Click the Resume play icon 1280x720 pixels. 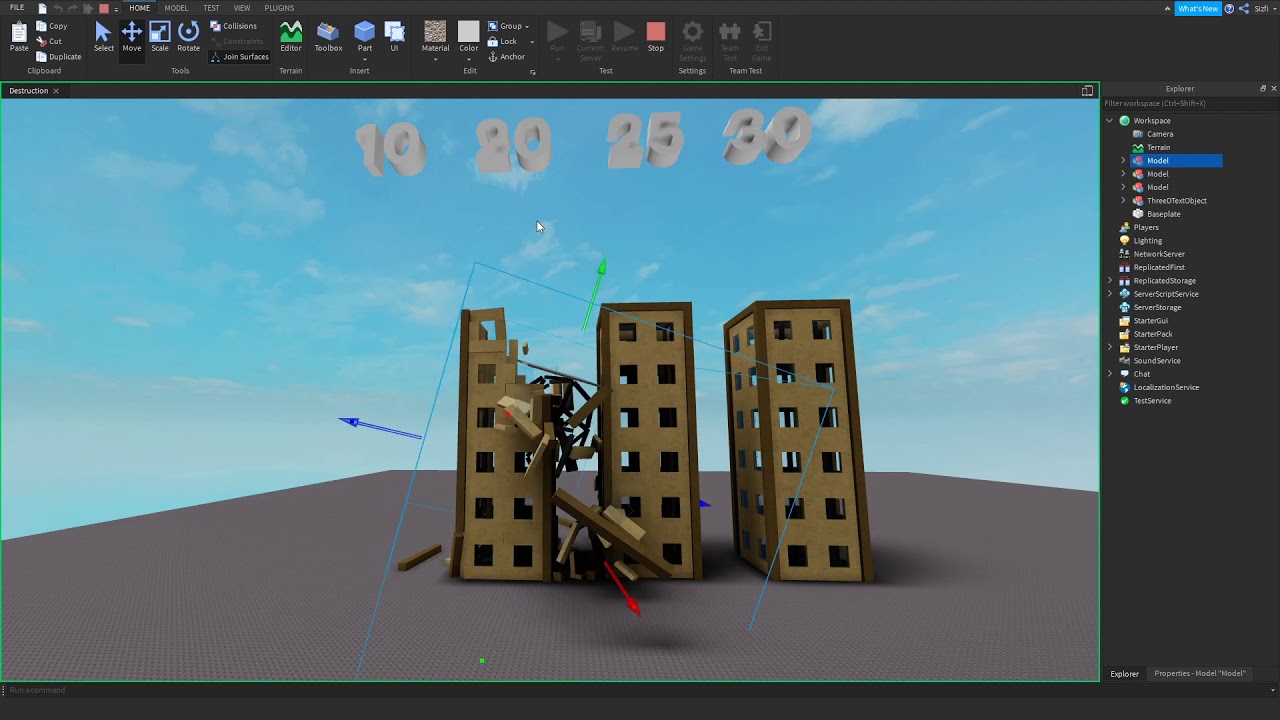[x=624, y=32]
